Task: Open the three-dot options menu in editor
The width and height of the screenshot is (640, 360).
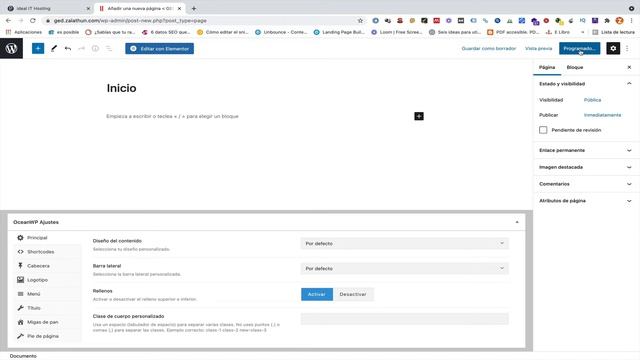Action: (x=627, y=49)
